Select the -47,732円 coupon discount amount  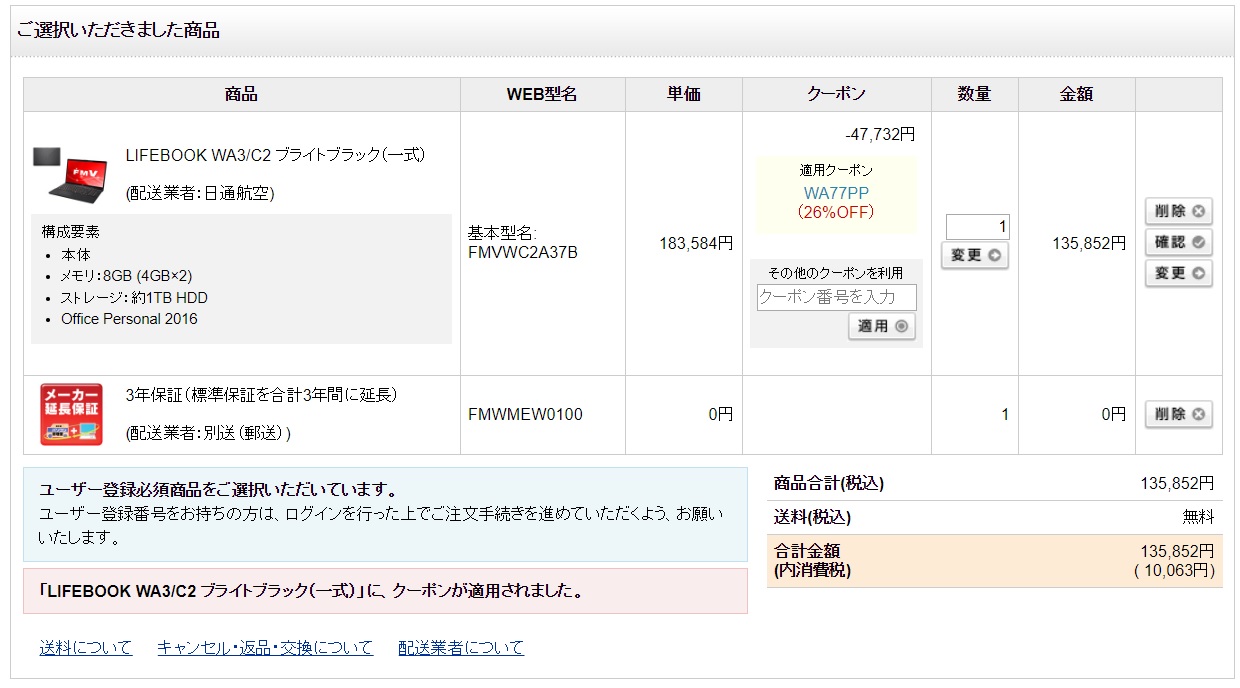(x=880, y=133)
